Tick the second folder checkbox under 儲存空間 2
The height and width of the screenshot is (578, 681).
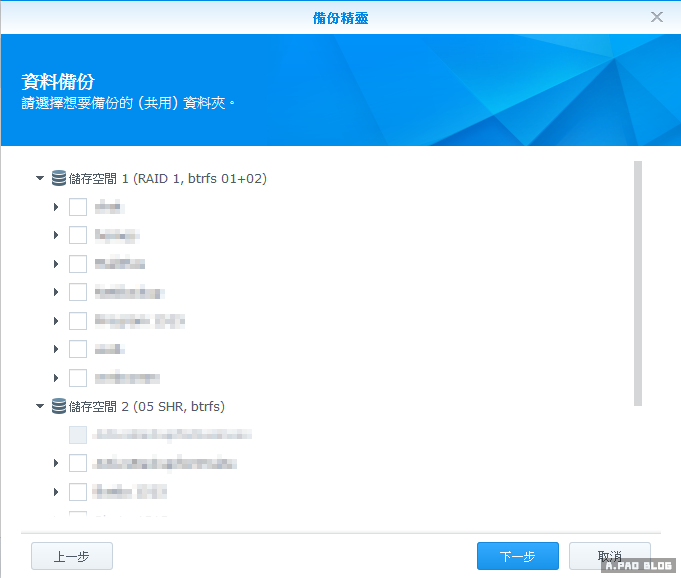[78, 464]
